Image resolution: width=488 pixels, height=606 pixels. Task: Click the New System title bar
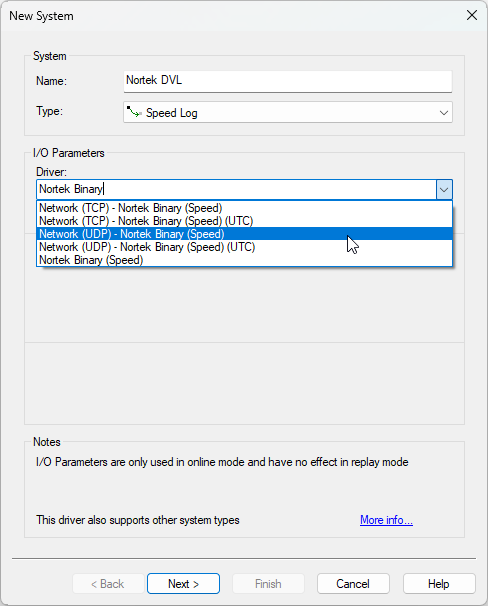tap(232, 16)
